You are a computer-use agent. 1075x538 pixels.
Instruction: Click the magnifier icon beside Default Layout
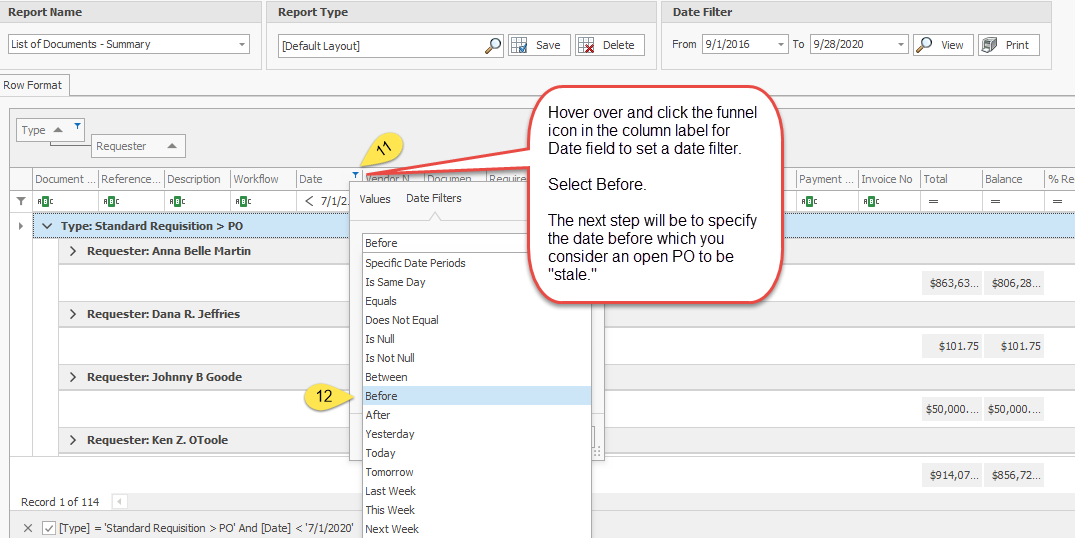tap(493, 45)
